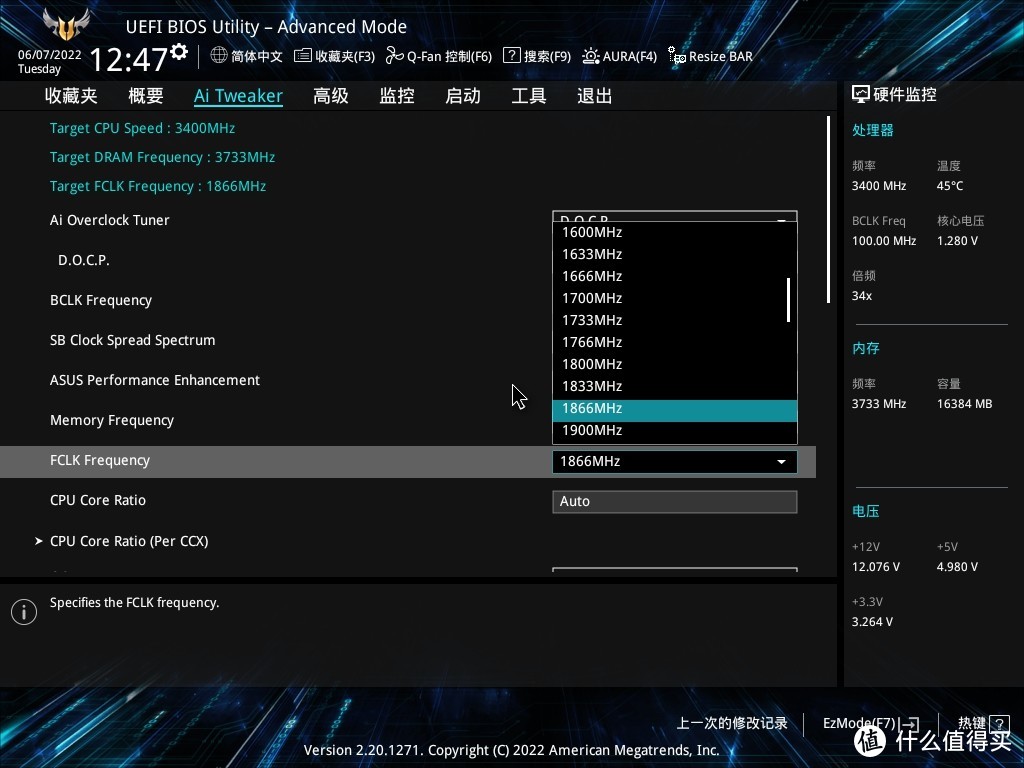Select SB Clock Spread Spectrum row

[x=133, y=340]
